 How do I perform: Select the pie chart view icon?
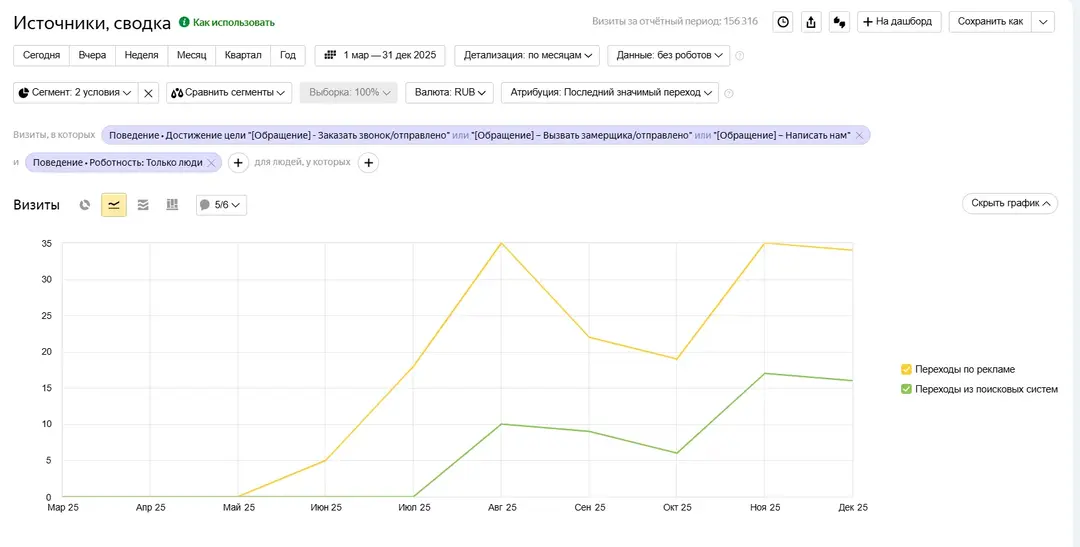pos(85,205)
